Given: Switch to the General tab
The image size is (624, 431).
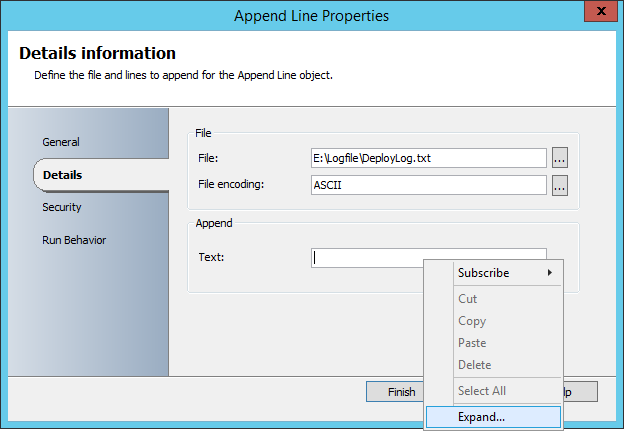Looking at the screenshot, I should [61, 142].
